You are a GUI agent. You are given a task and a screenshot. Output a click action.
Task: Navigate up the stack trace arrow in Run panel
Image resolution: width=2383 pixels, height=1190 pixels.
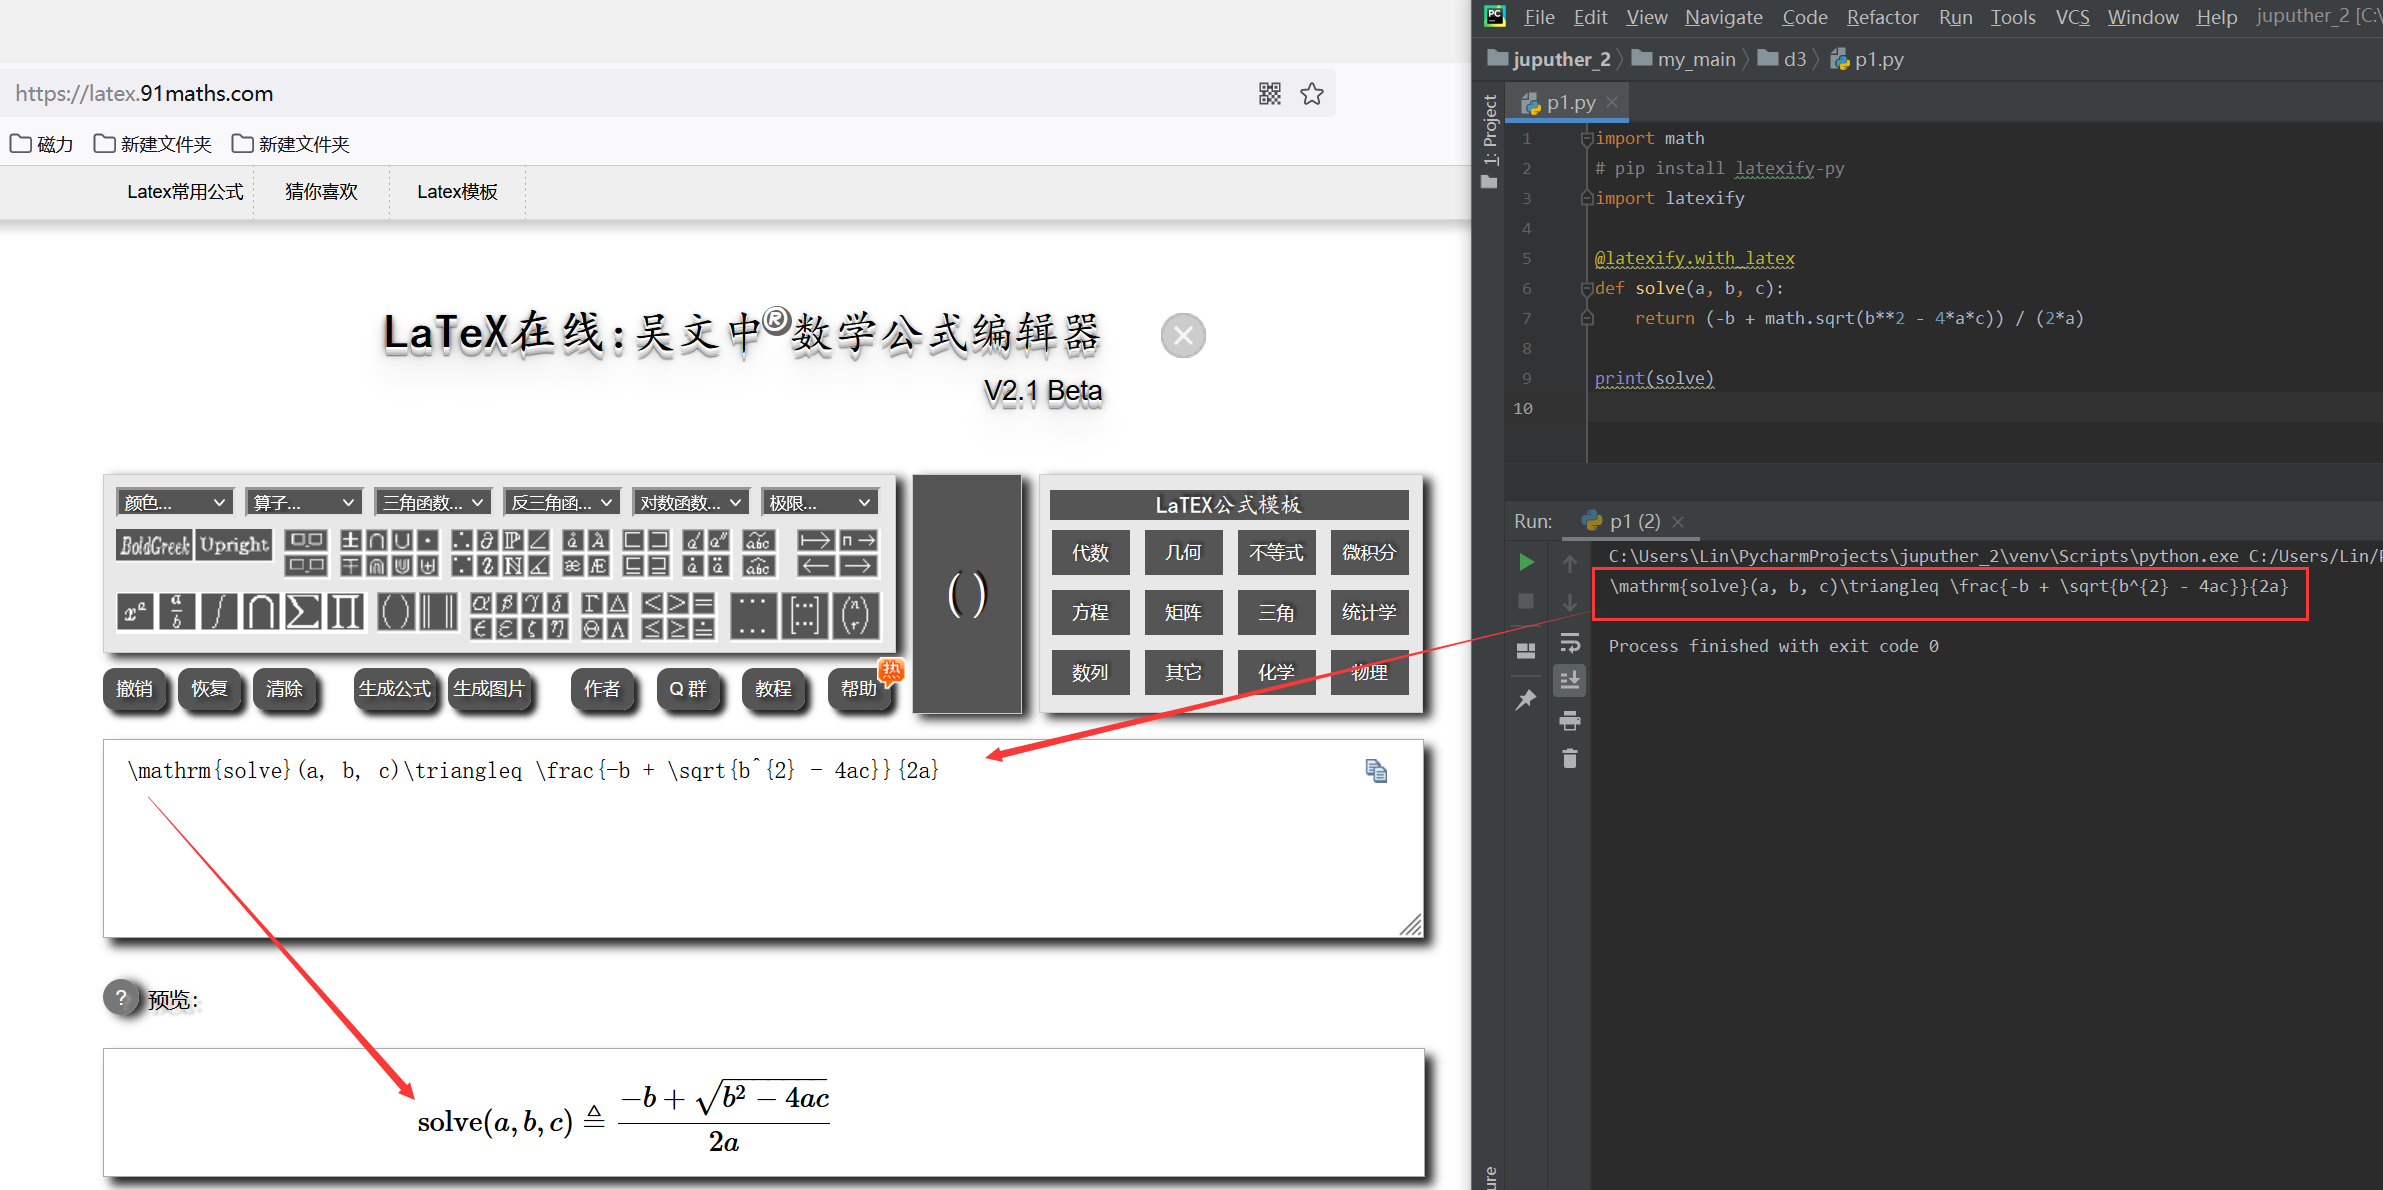[x=1569, y=562]
